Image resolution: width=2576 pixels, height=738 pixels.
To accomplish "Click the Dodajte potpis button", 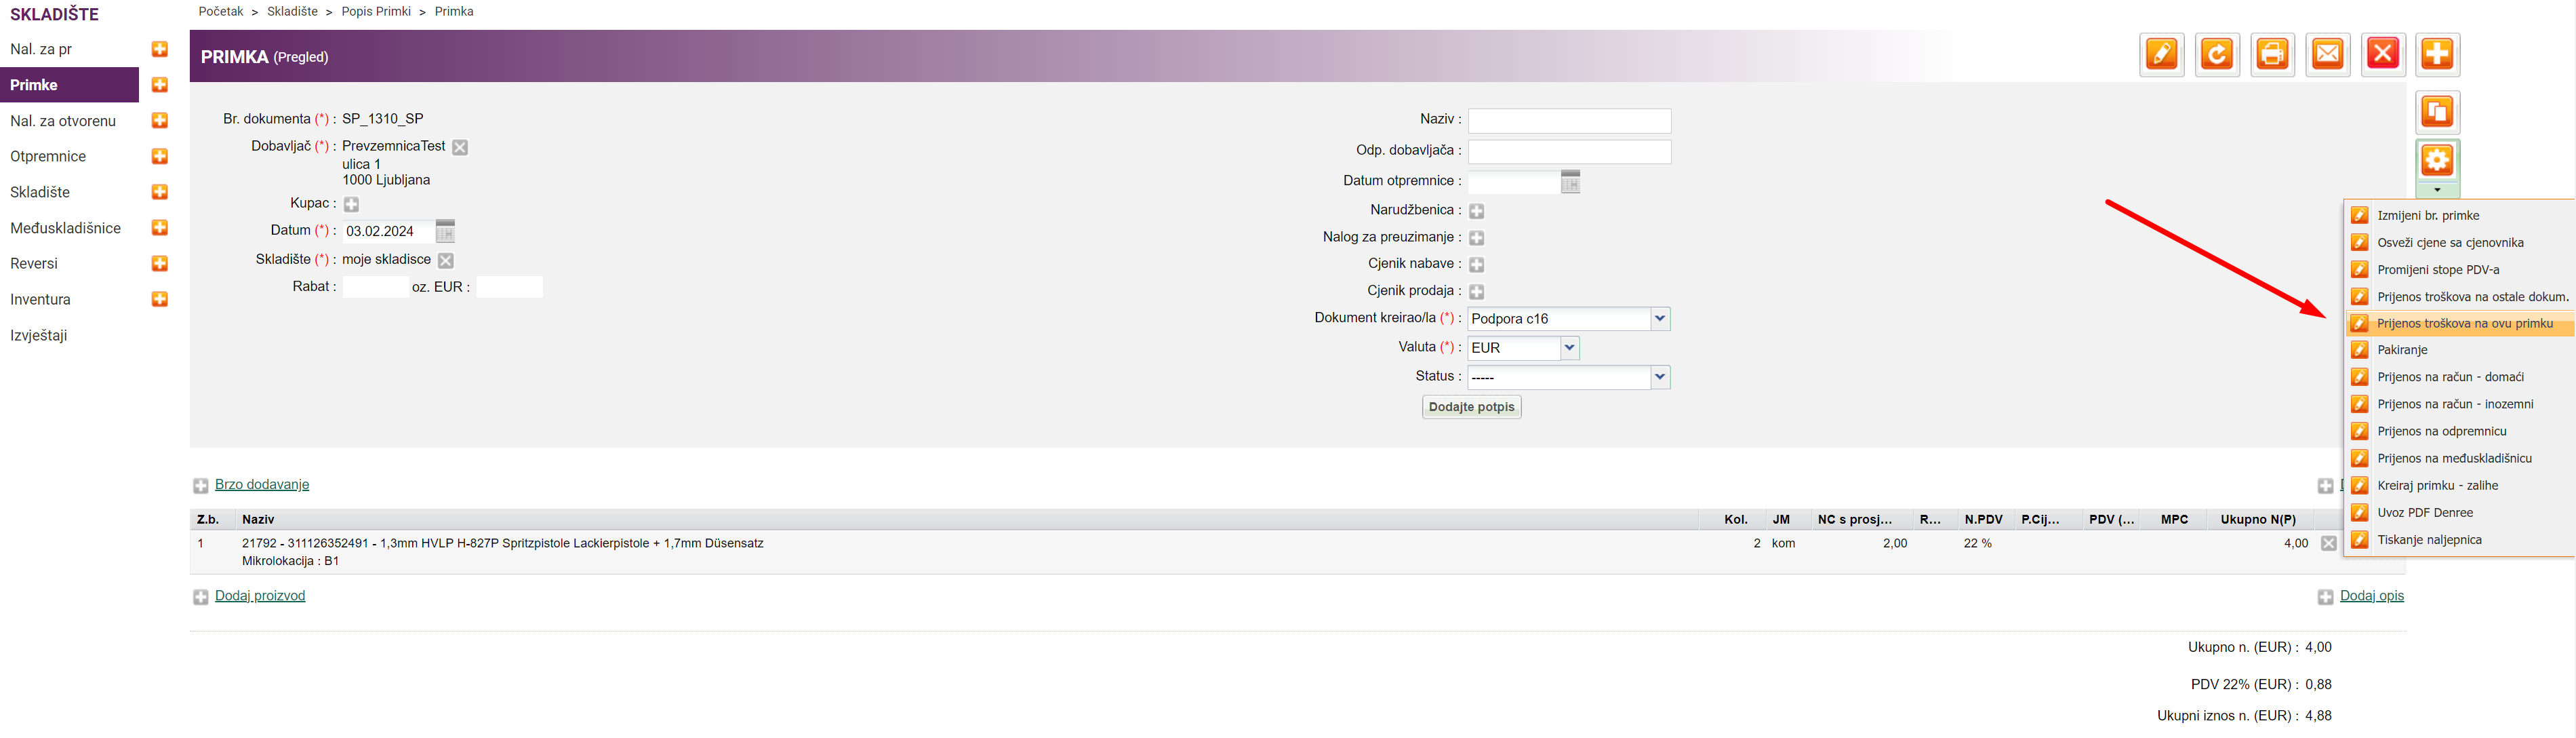I will coord(1471,407).
